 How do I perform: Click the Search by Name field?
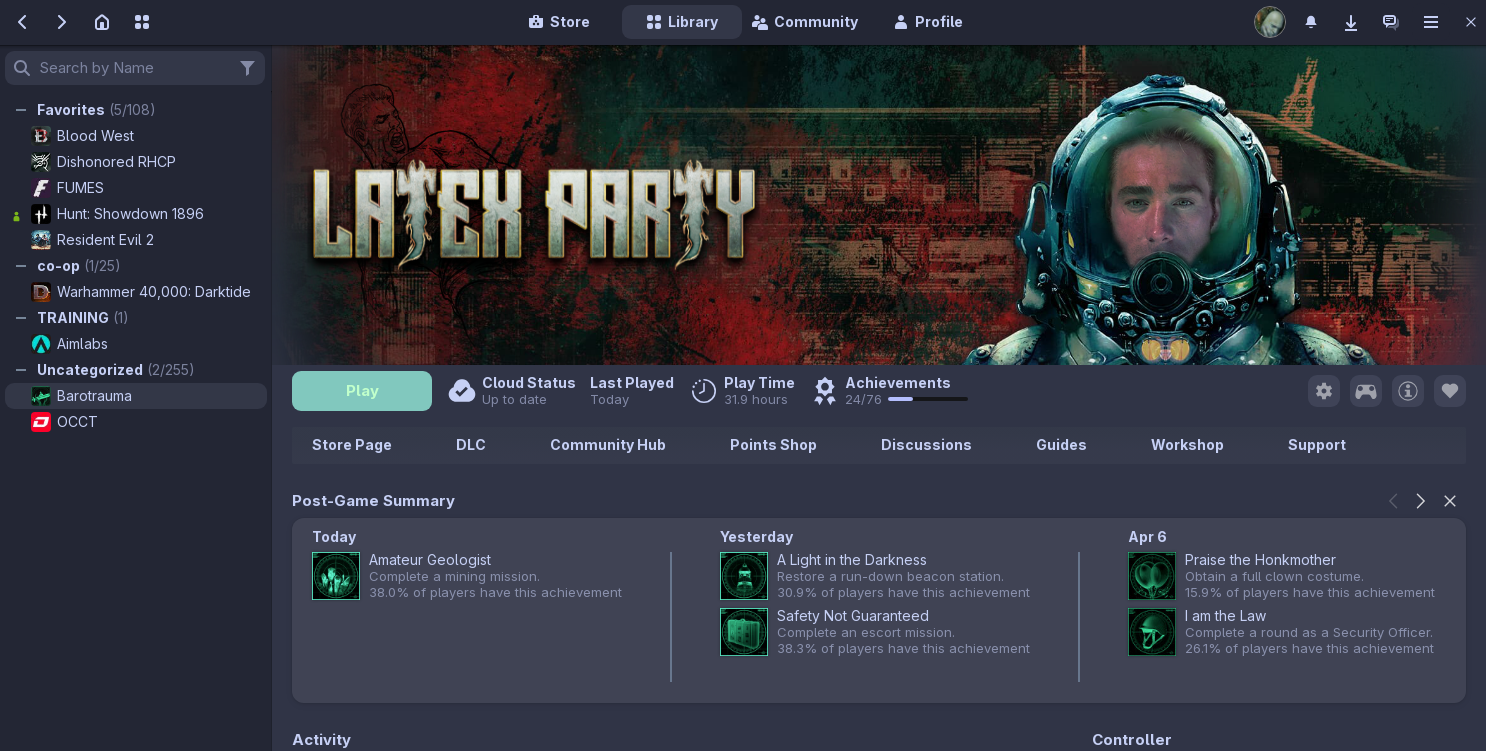click(x=135, y=68)
